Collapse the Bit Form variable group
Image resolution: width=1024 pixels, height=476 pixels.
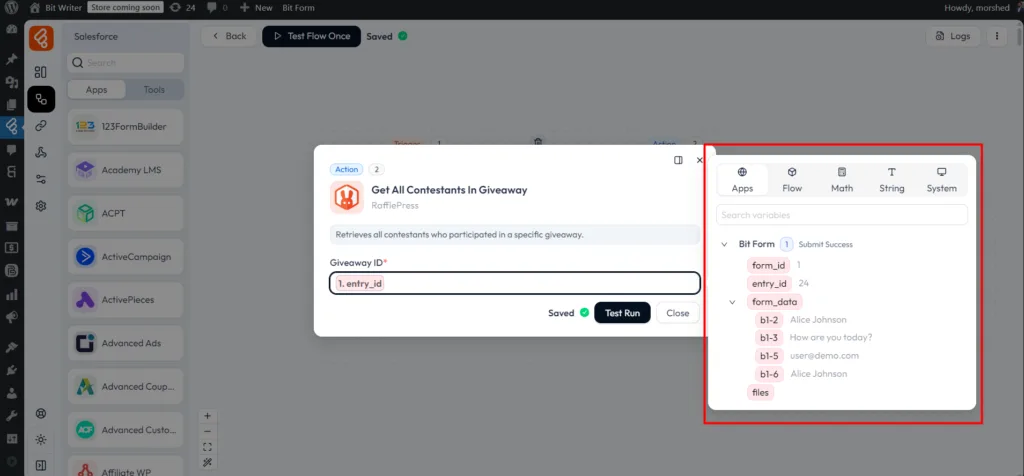click(724, 244)
